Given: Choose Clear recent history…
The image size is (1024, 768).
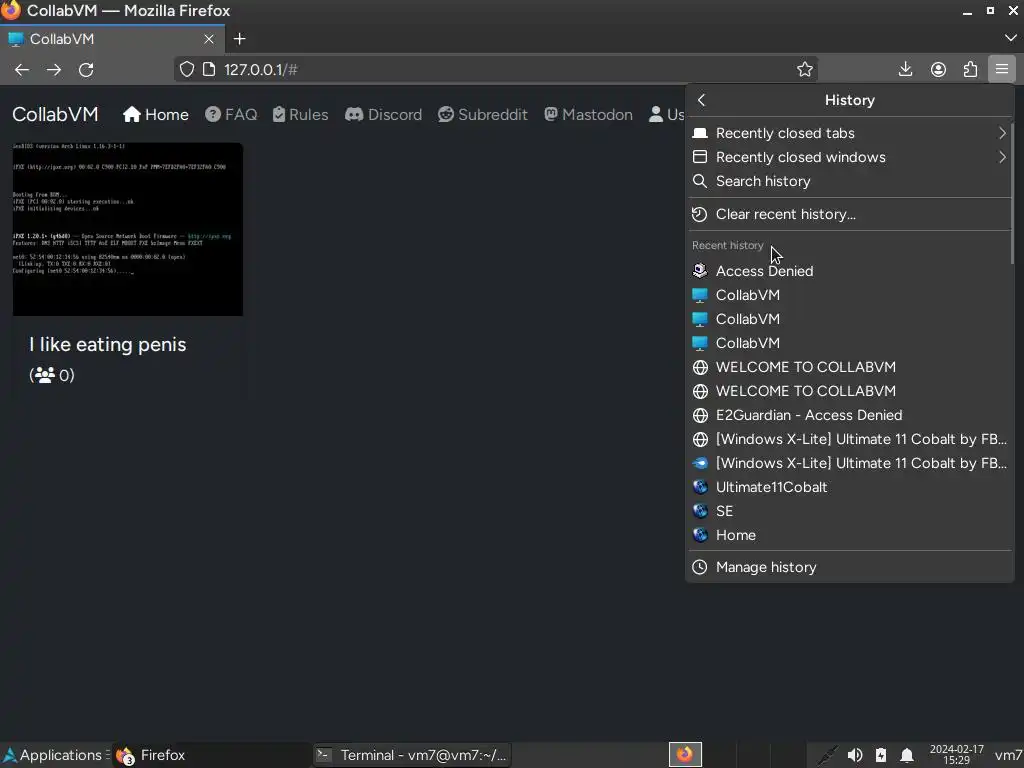Looking at the screenshot, I should click(x=850, y=214).
